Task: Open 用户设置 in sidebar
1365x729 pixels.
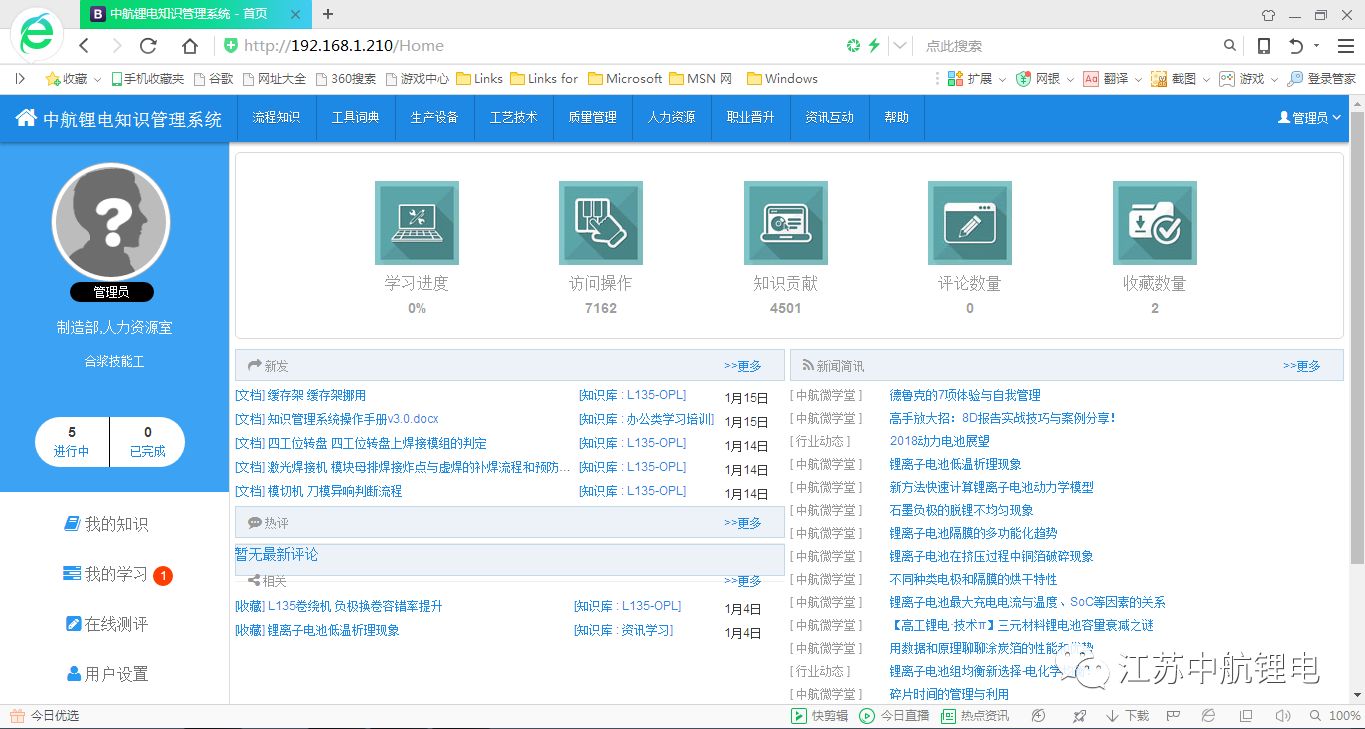Action: click(x=107, y=674)
